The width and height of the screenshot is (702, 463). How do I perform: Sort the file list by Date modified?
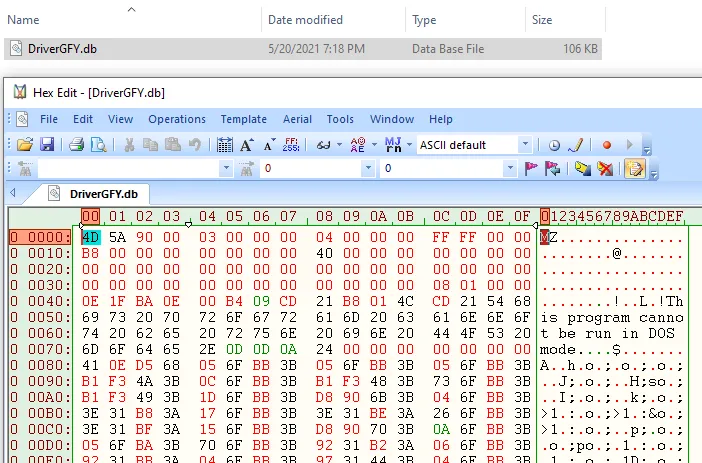(305, 20)
